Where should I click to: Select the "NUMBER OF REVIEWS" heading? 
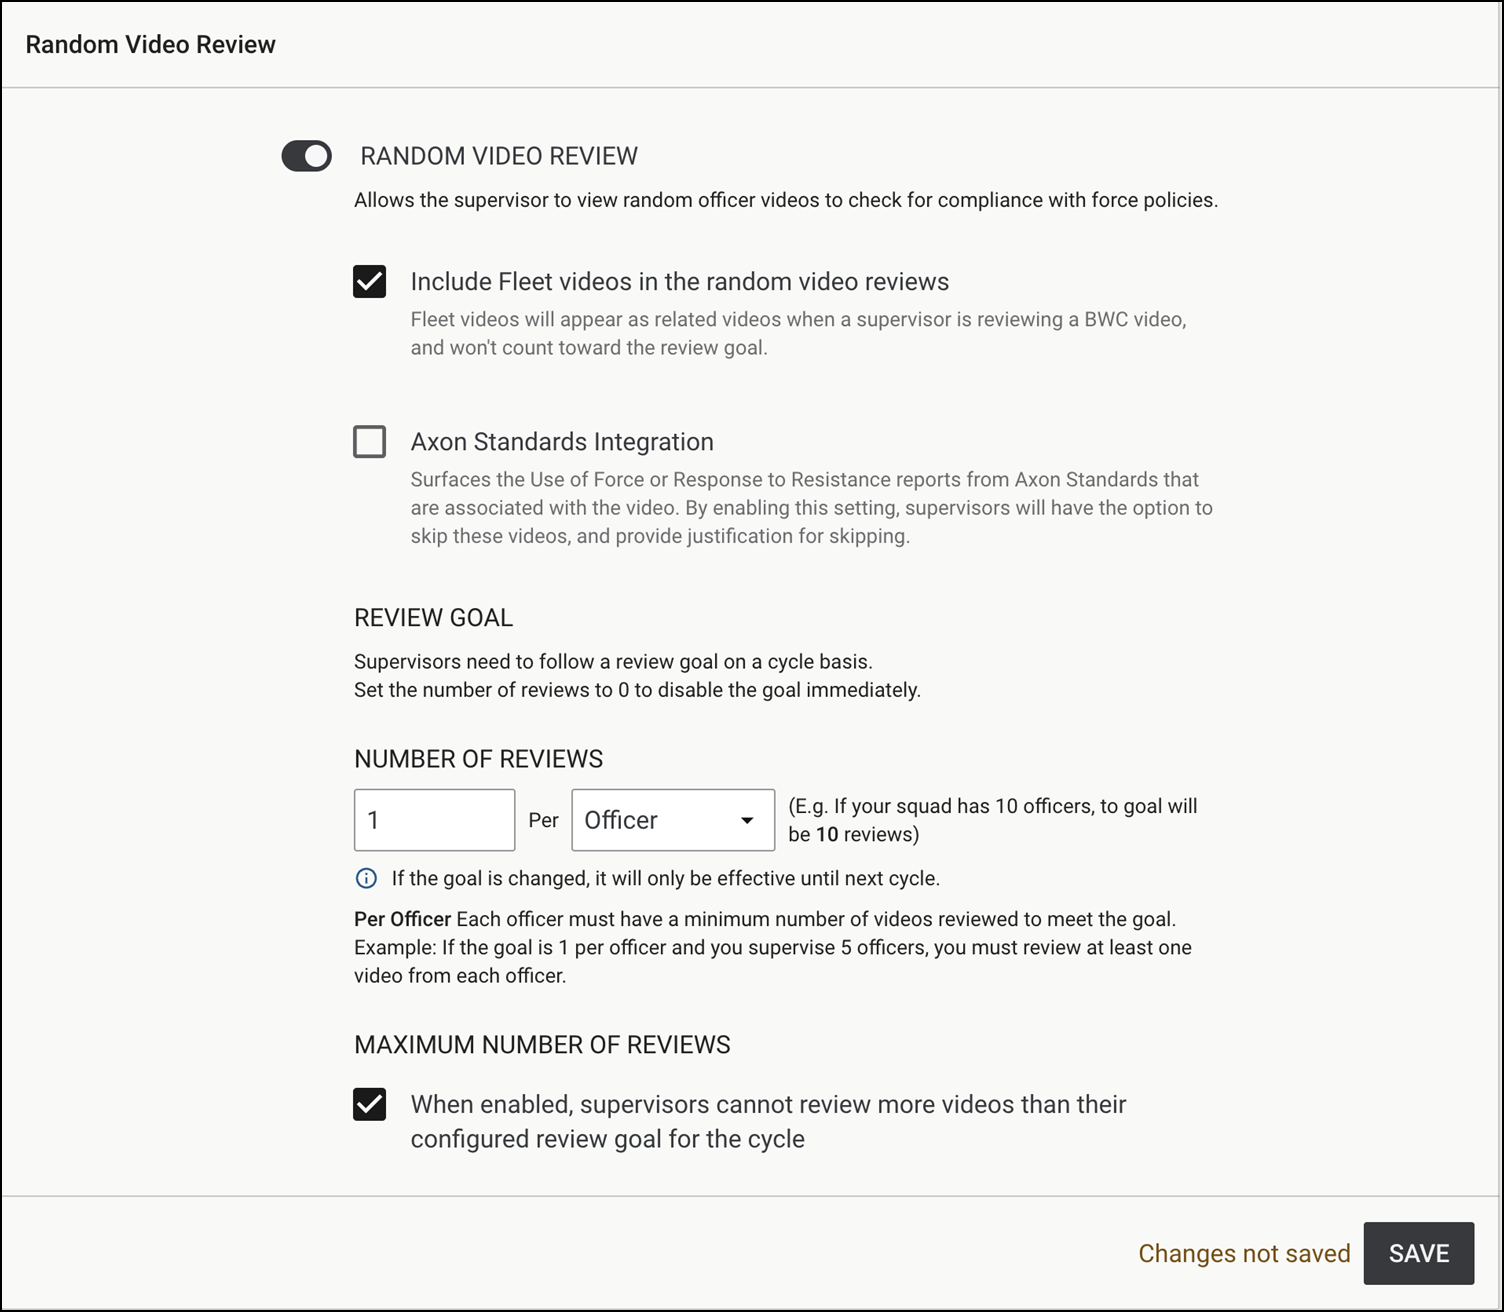(478, 759)
